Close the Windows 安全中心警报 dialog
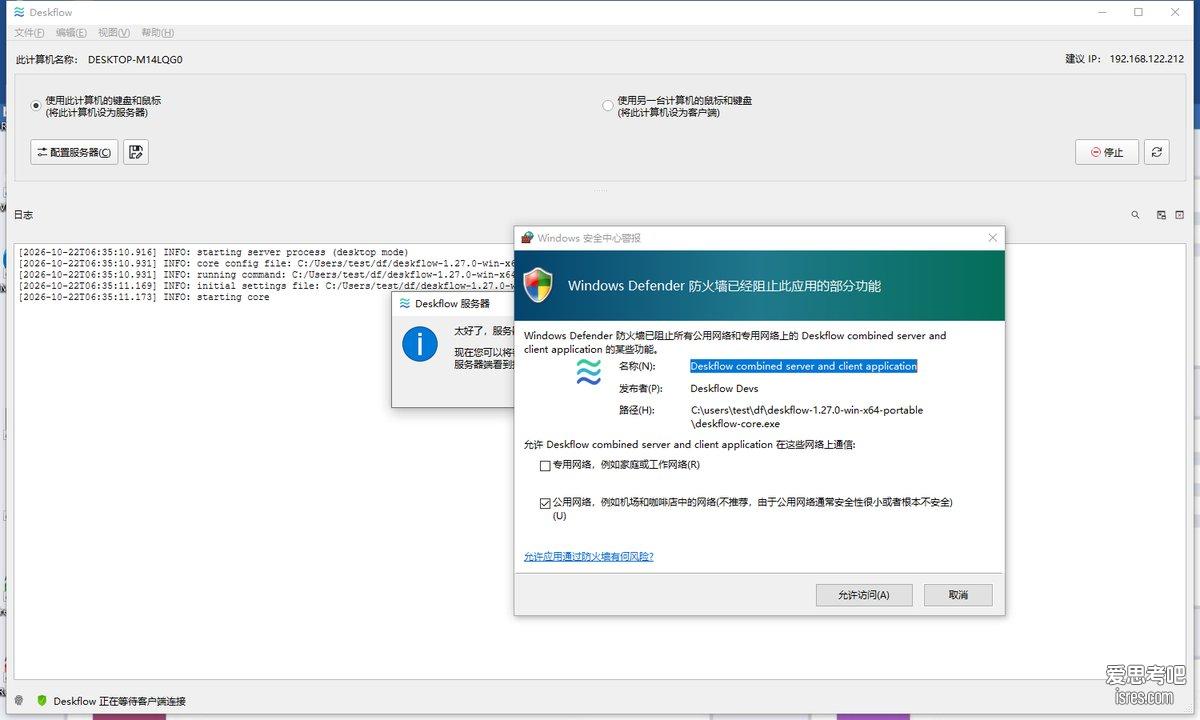1200x720 pixels. pyautogui.click(x=992, y=238)
